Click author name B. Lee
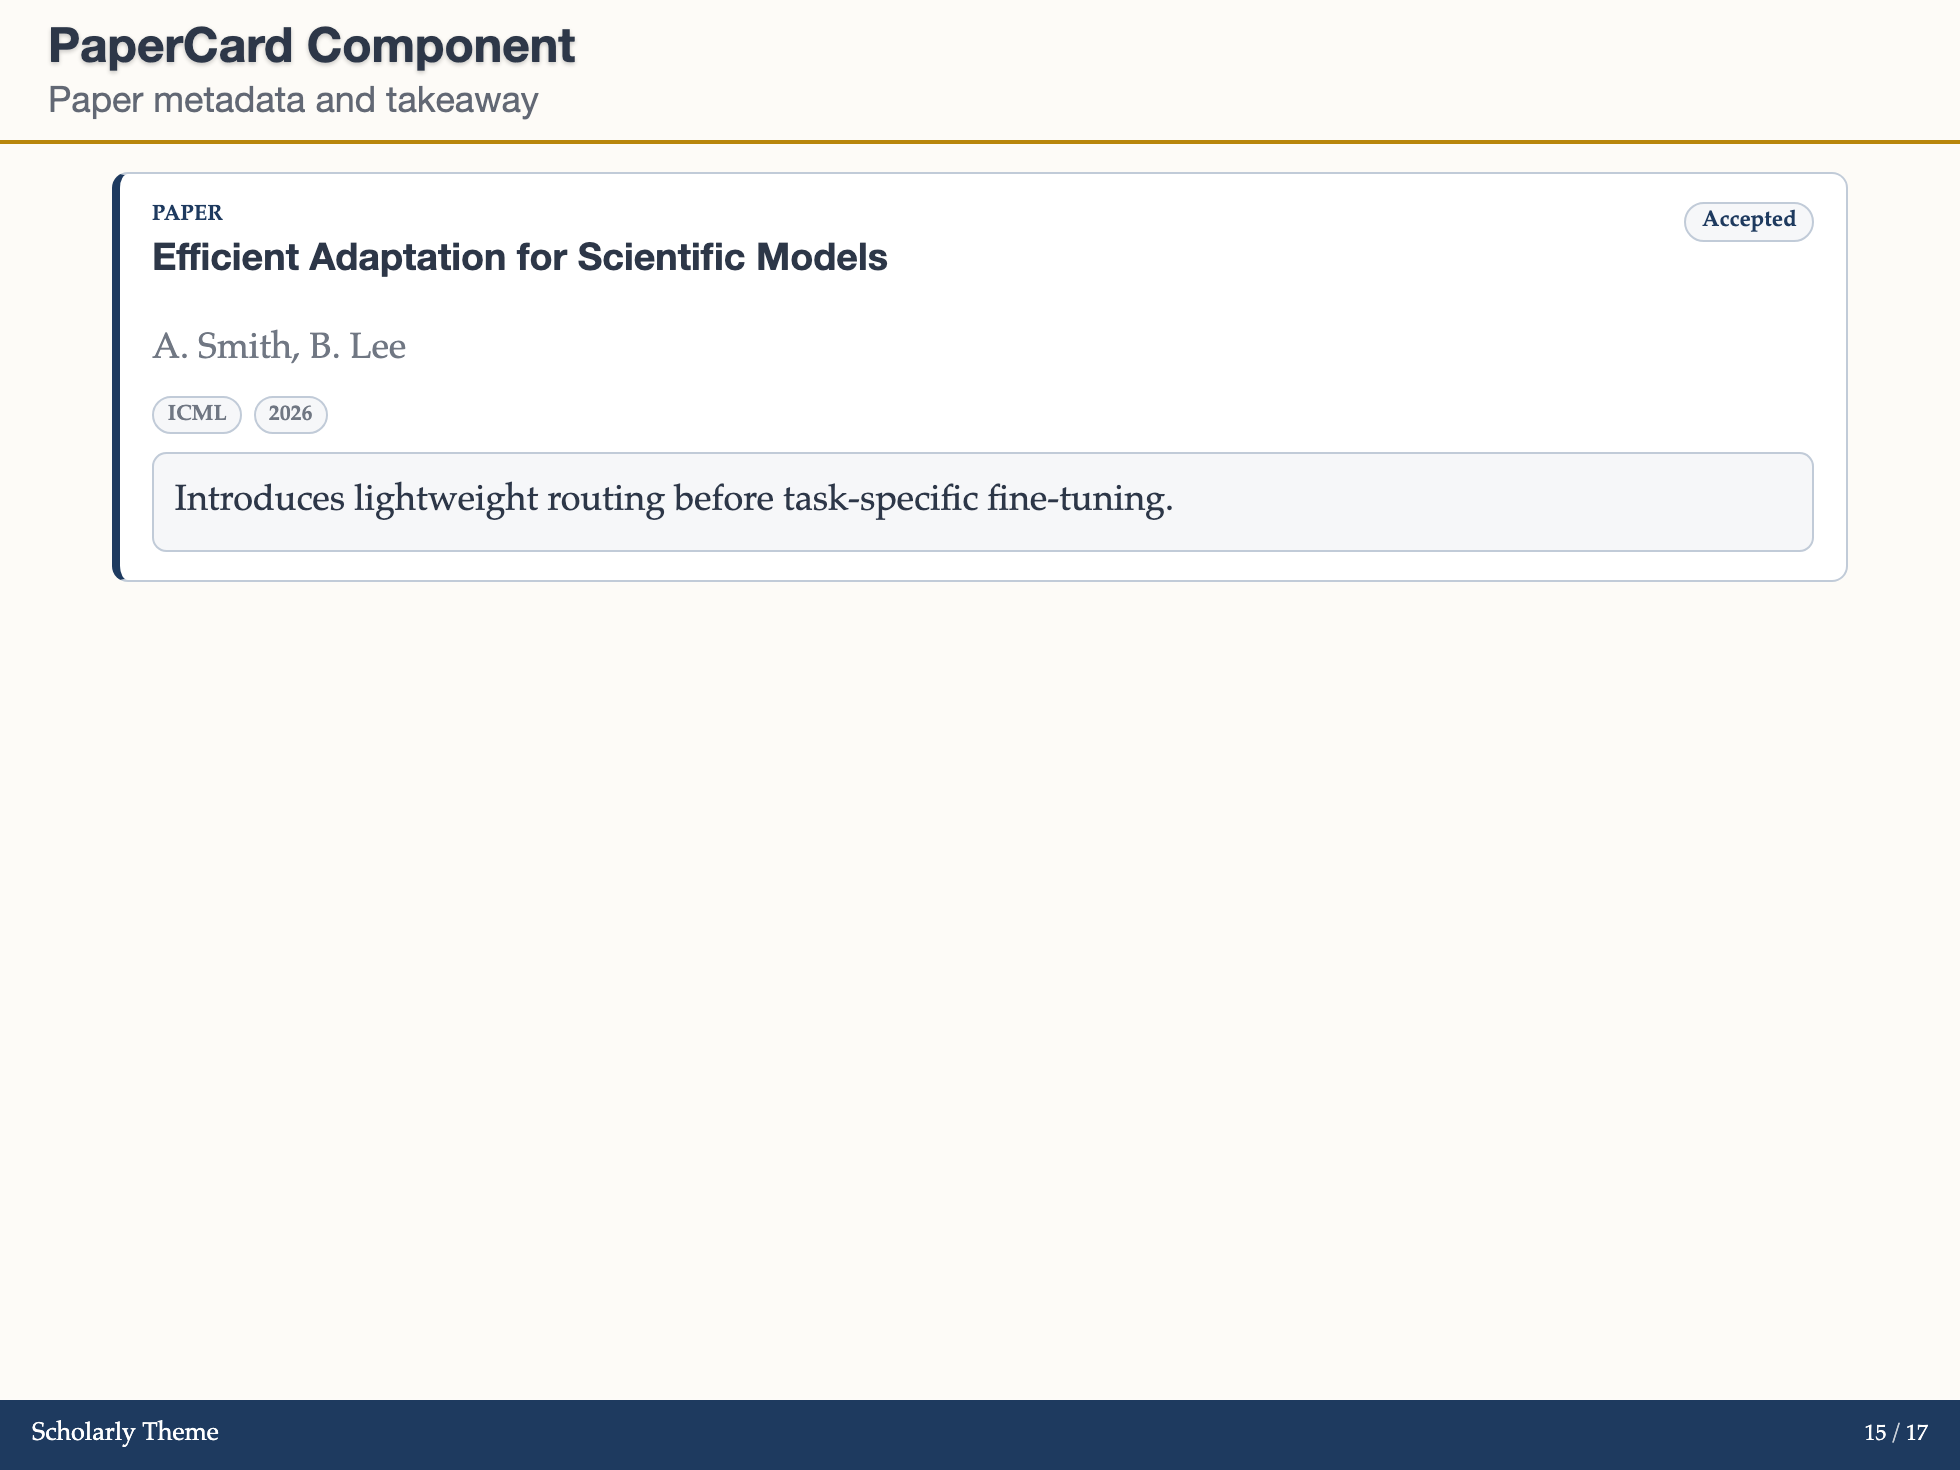 357,346
